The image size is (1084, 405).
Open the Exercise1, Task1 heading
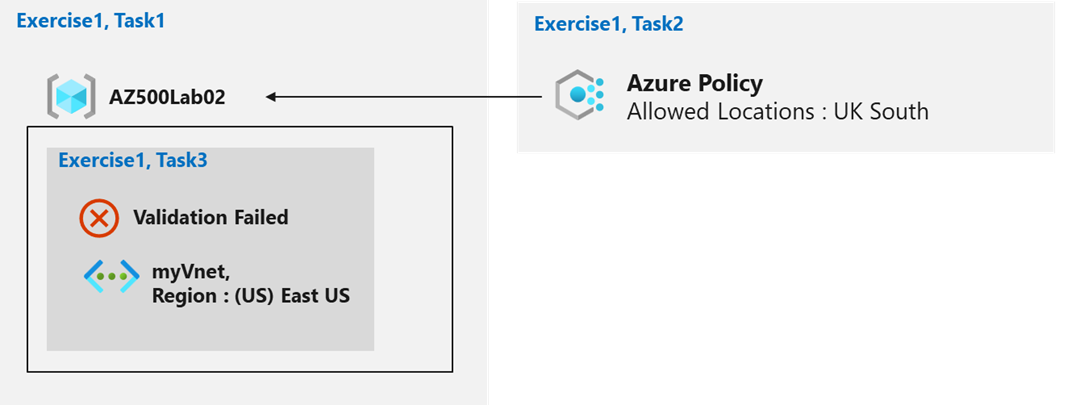point(91,20)
